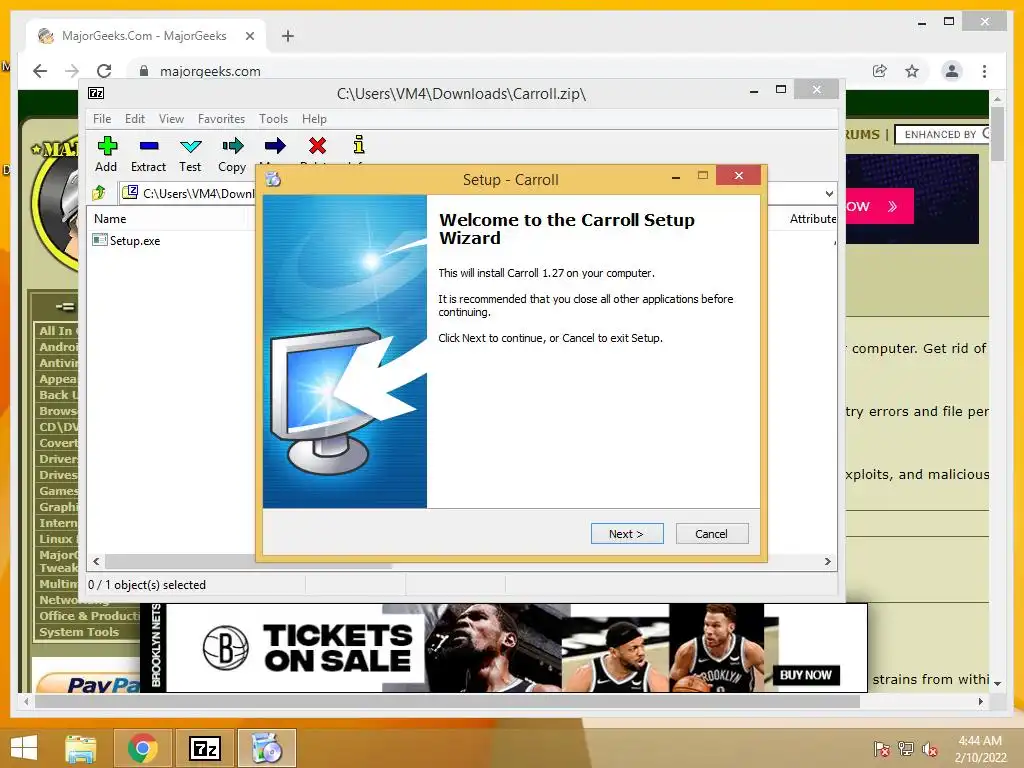The image size is (1024, 768).
Task: Click Cancel in Carroll Setup wizard
Action: [712, 534]
